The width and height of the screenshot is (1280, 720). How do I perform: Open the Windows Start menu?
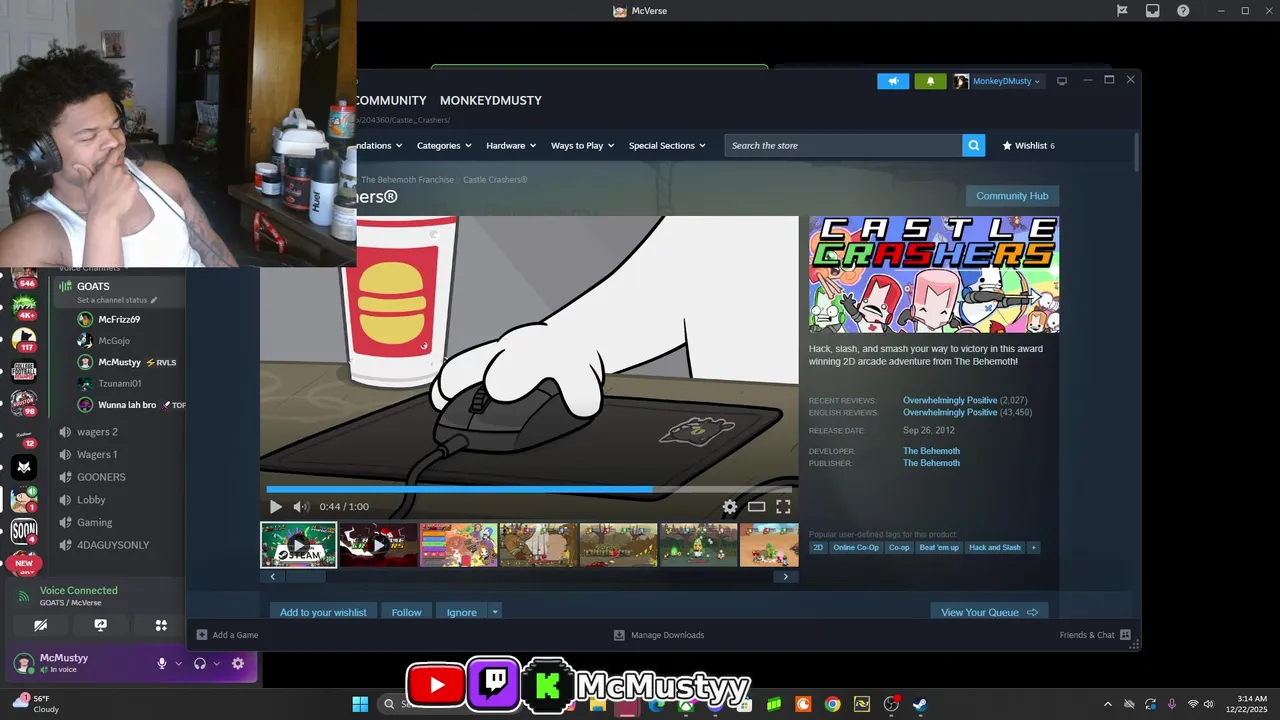coord(360,704)
